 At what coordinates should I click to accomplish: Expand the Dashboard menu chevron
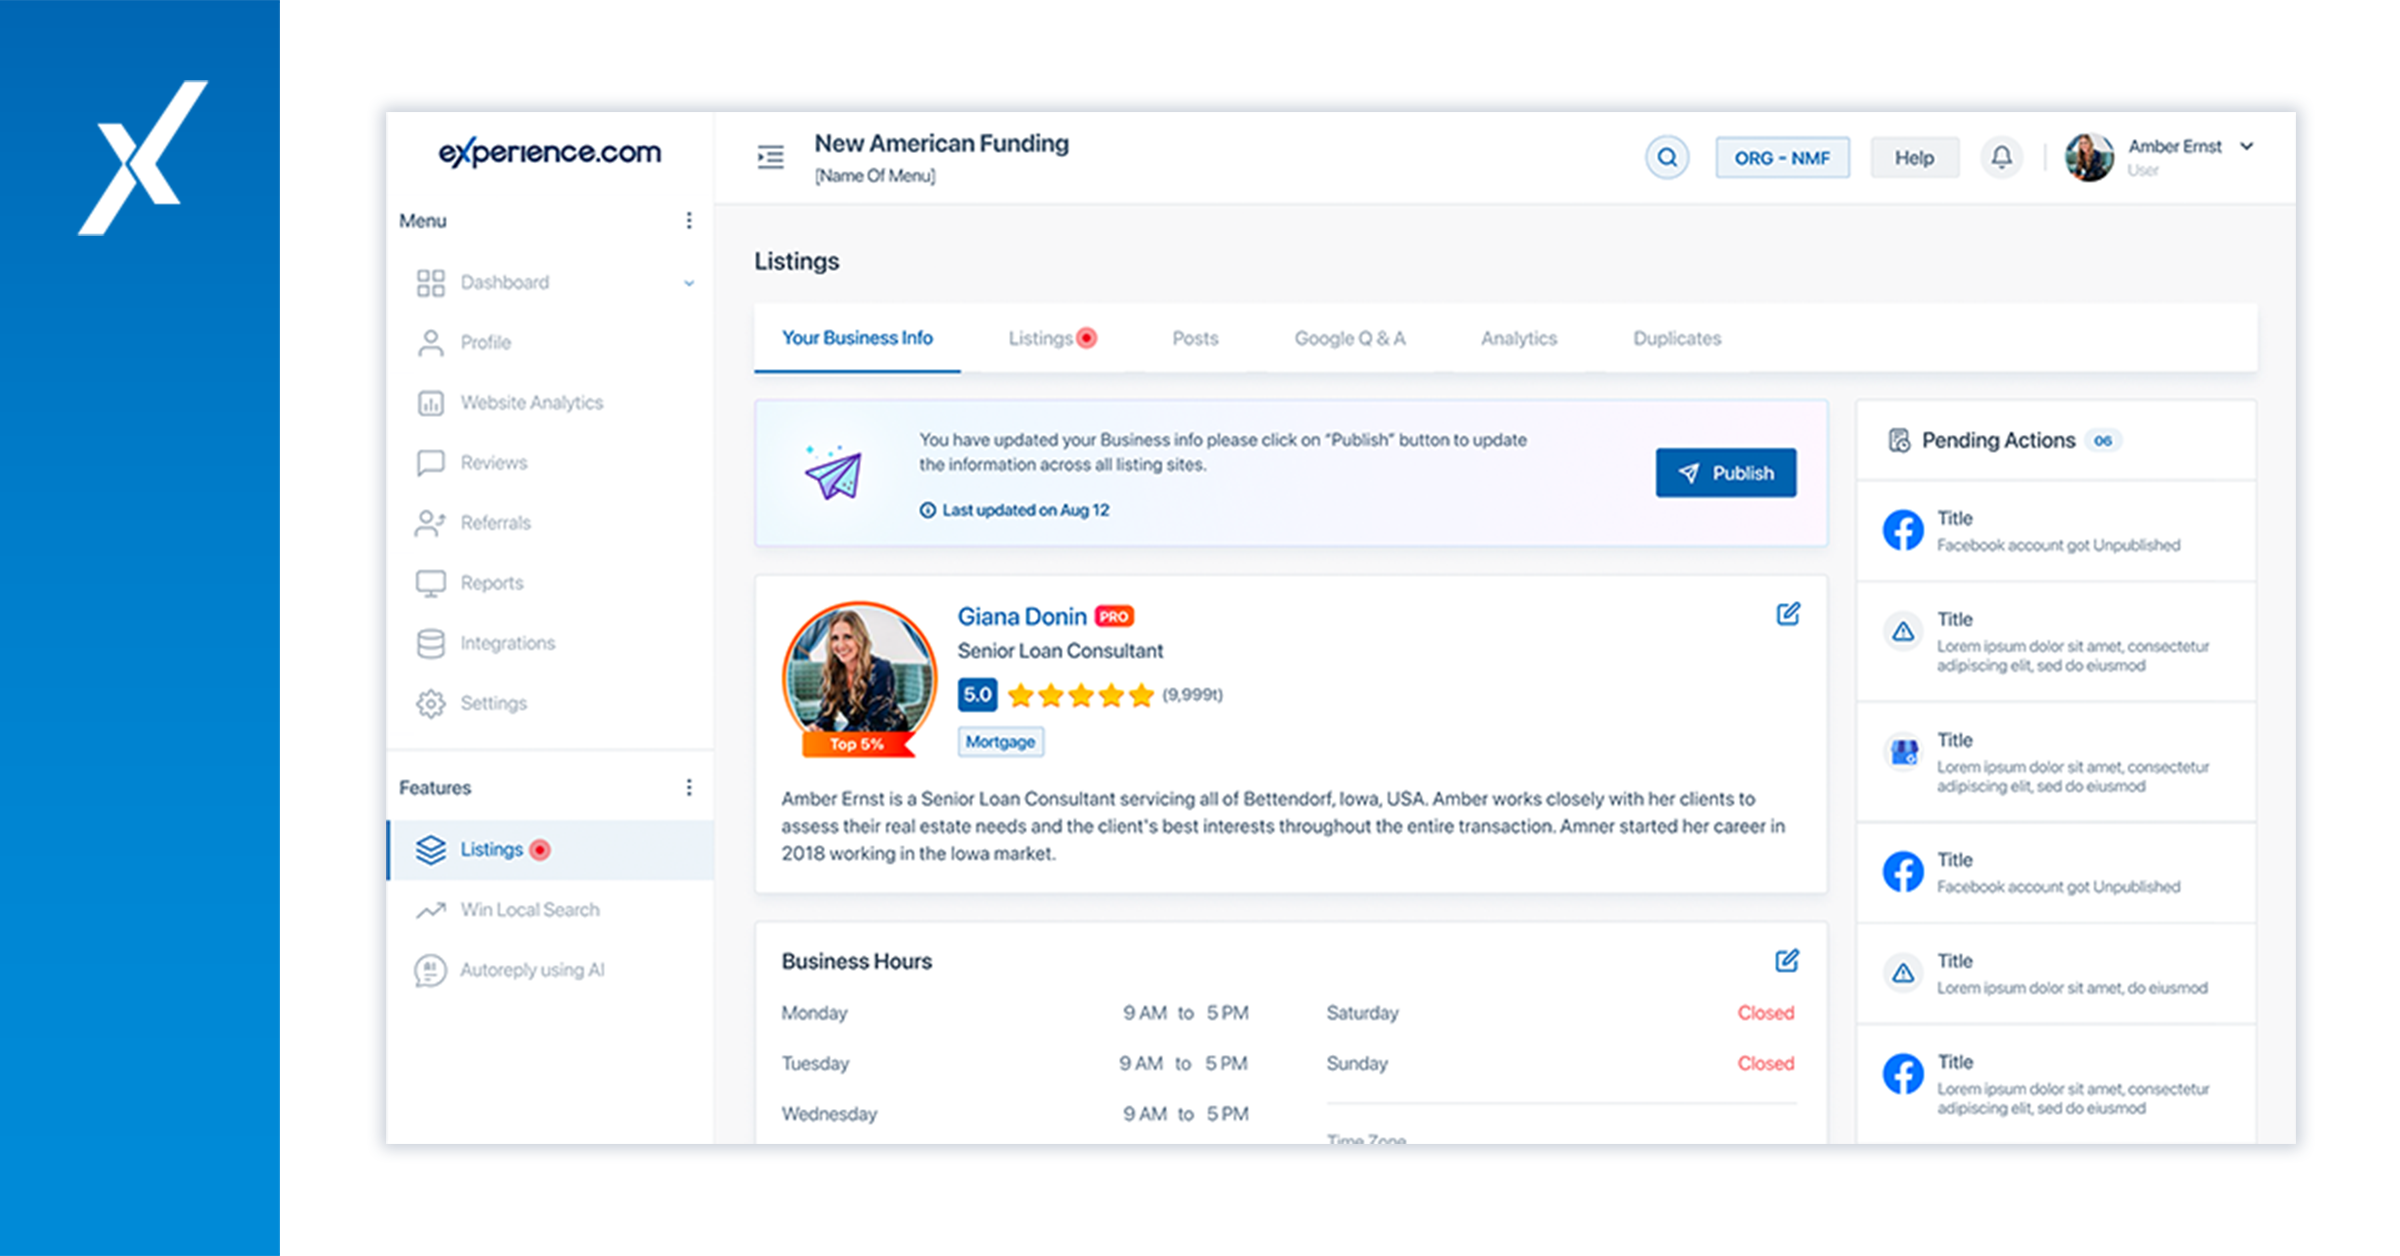click(x=689, y=283)
